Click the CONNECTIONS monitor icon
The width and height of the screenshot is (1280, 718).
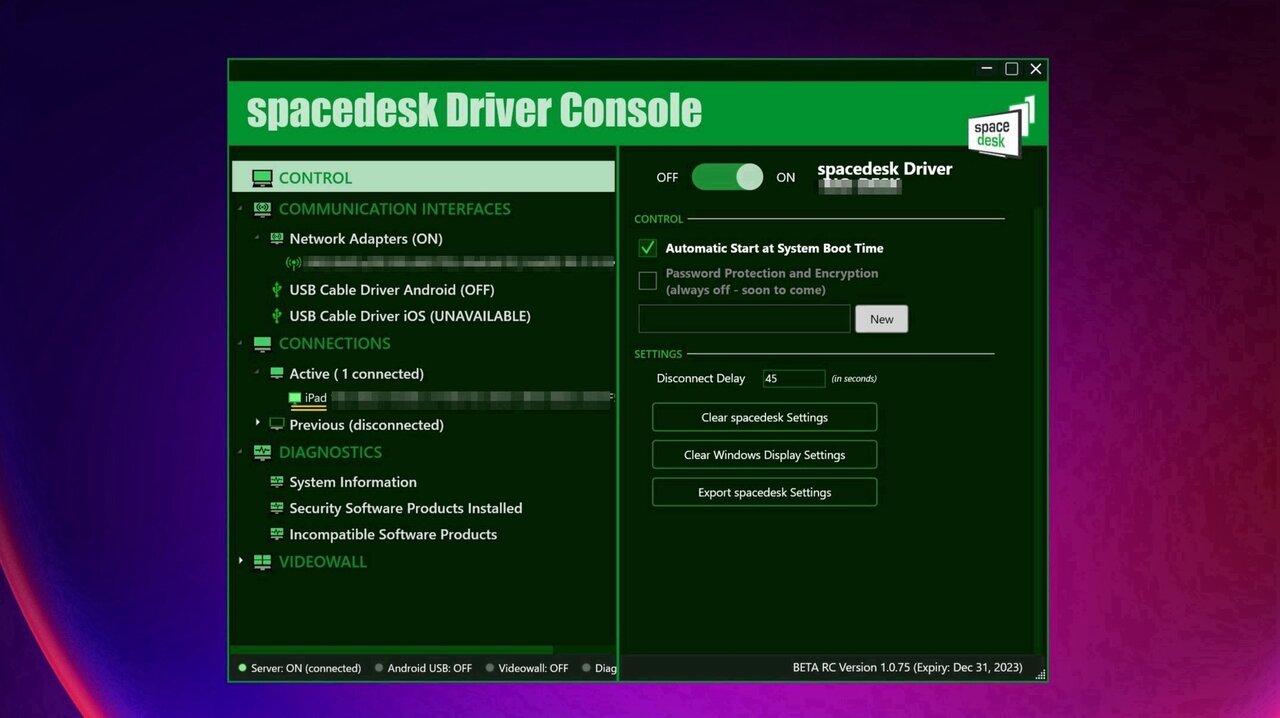(x=262, y=344)
